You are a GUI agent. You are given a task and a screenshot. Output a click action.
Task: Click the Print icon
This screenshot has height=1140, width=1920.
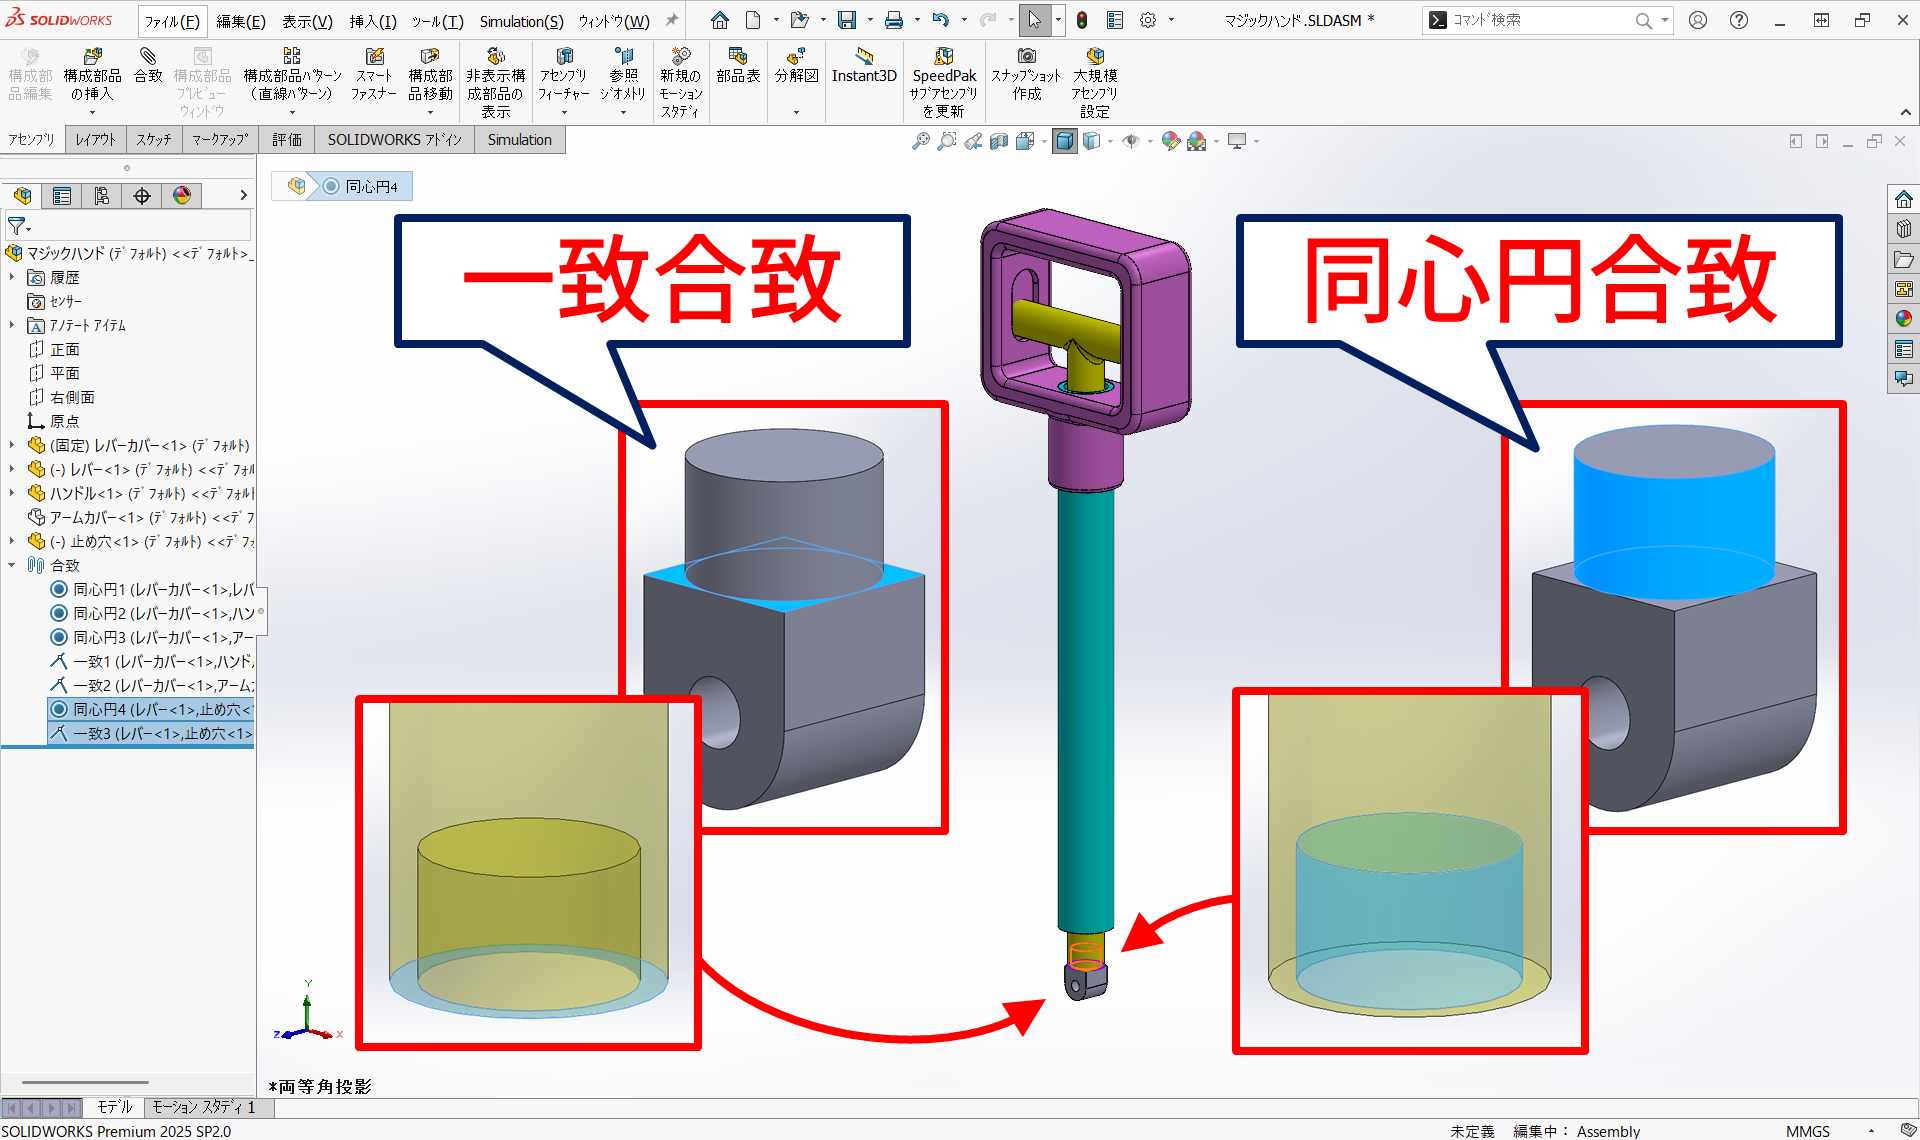click(x=894, y=20)
